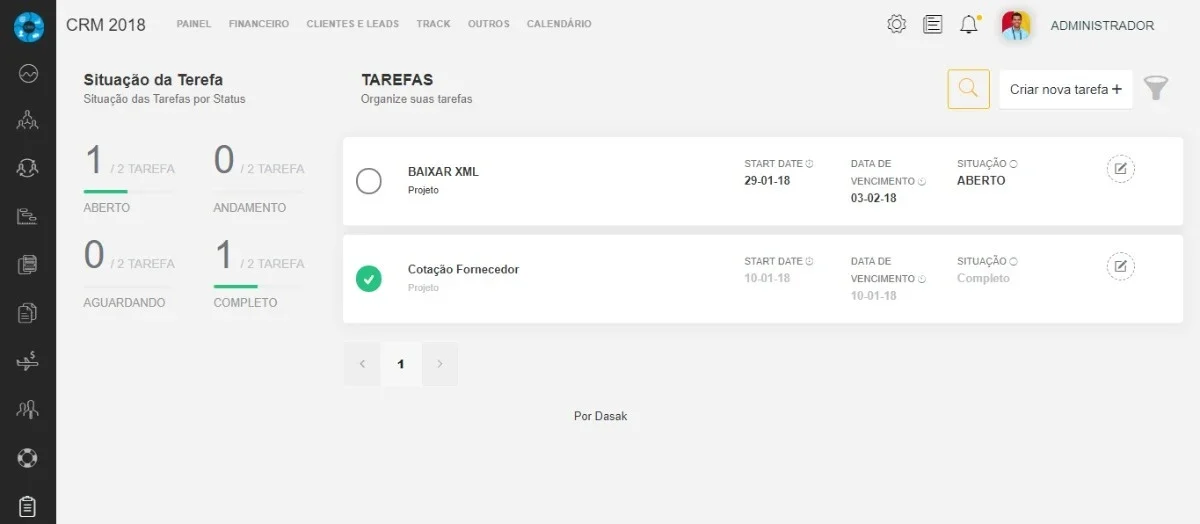Uncheck the completed Cotação Fornecedor task
Screen dimensions: 1200x524
click(369, 279)
